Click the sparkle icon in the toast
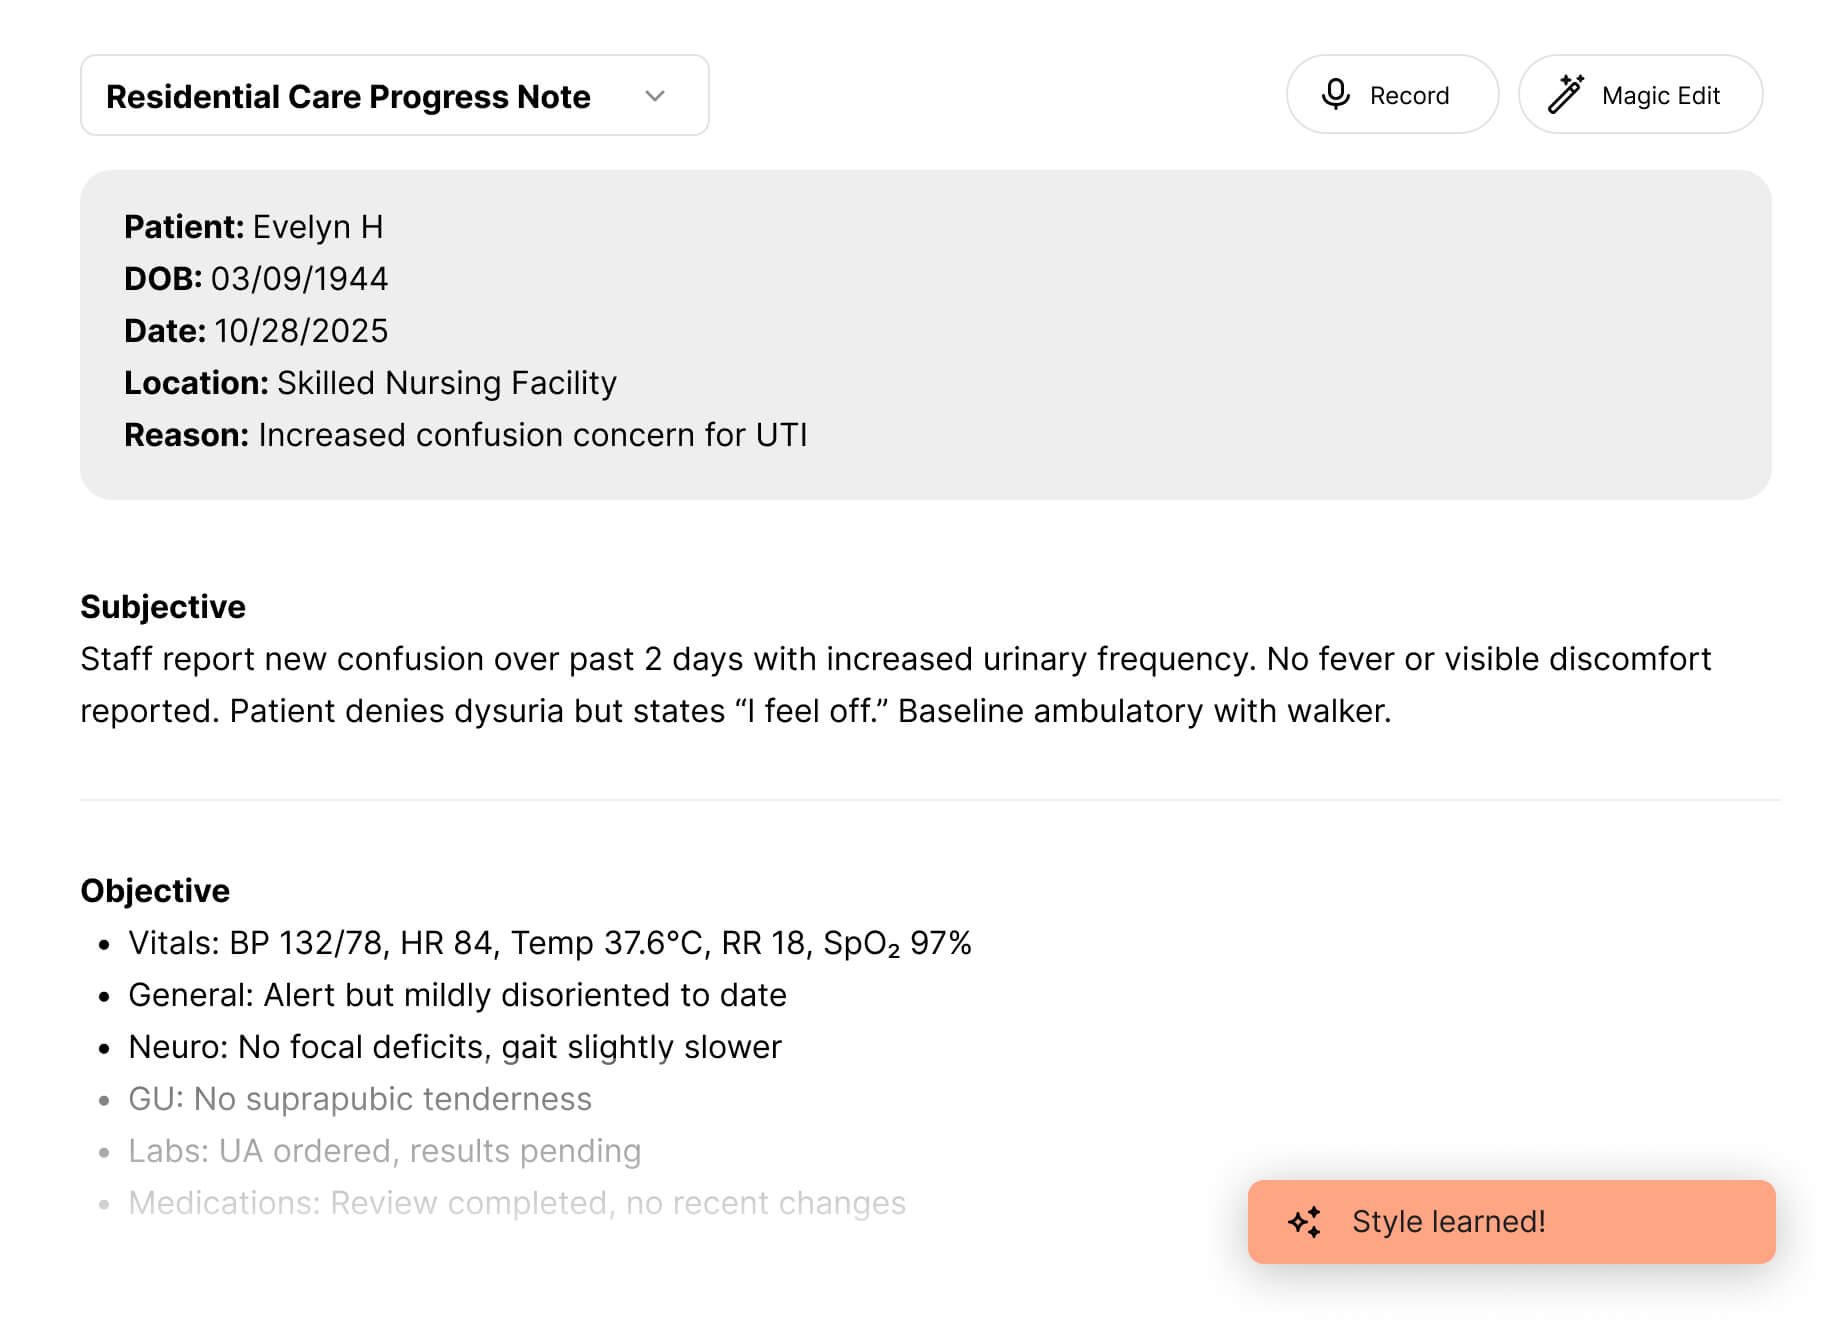 (1304, 1222)
